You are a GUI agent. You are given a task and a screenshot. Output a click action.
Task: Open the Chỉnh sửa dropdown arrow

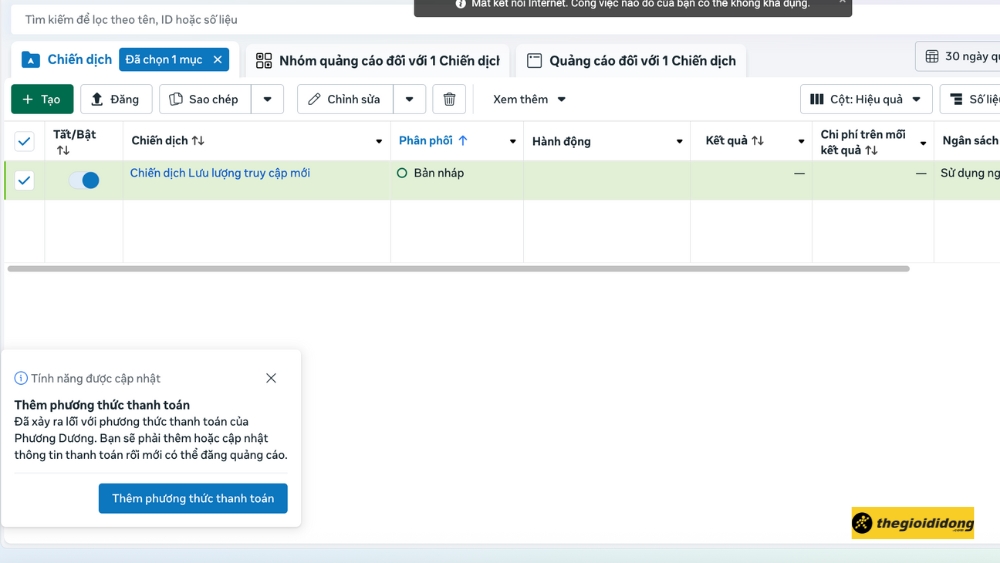(x=409, y=99)
